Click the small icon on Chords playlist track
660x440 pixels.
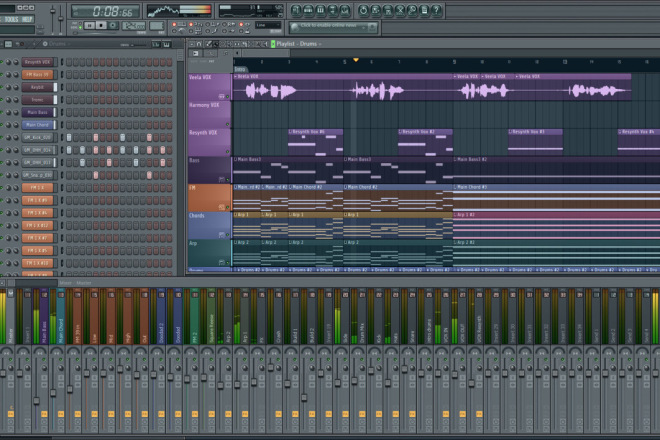[x=222, y=235]
